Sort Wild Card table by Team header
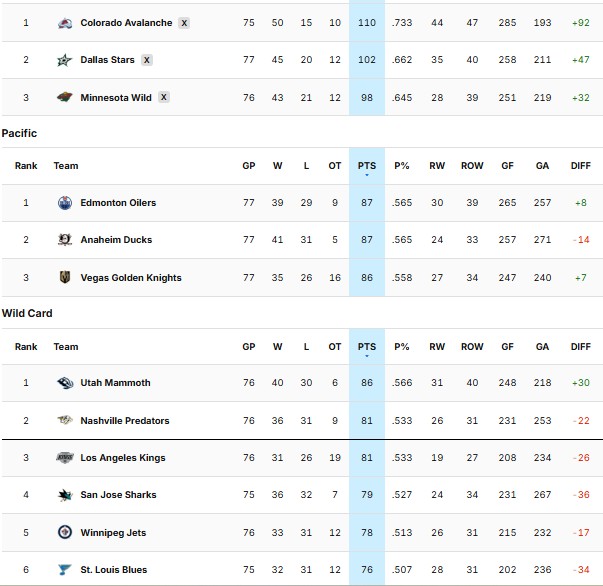Screen dimensions: 603x586 [x=66, y=347]
